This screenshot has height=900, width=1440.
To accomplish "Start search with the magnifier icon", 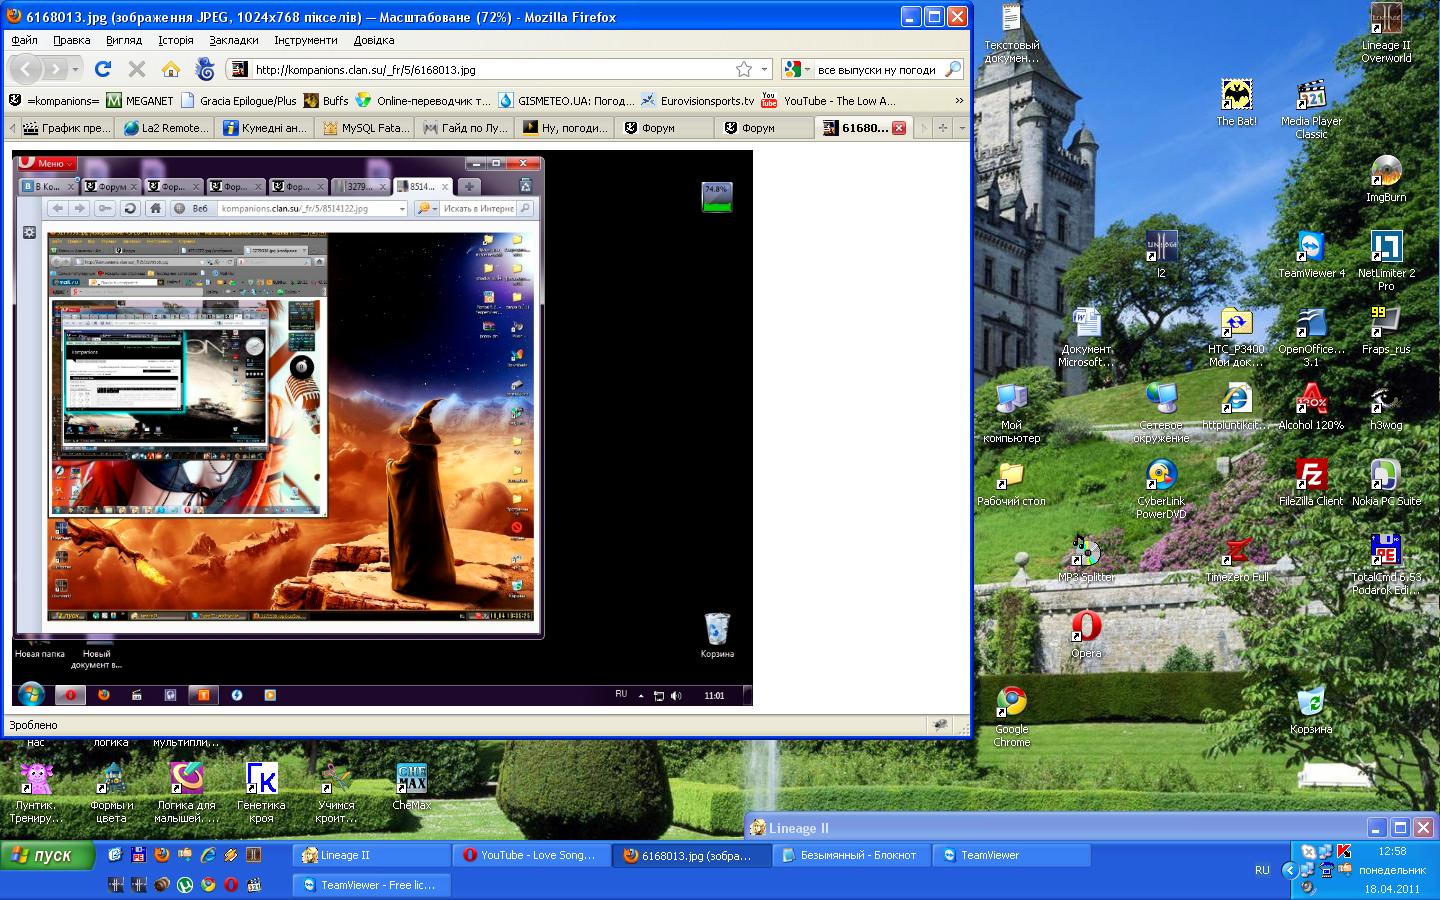I will 953,69.
